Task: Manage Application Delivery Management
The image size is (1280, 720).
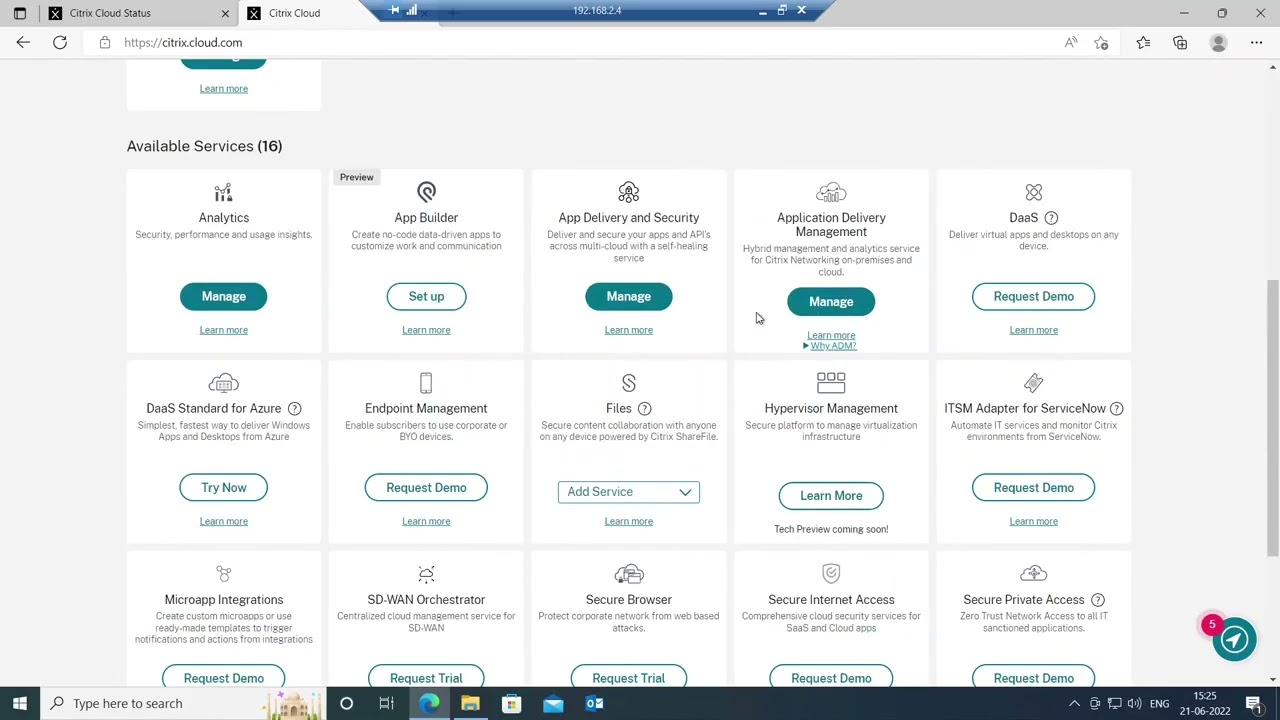Action: [x=831, y=302]
